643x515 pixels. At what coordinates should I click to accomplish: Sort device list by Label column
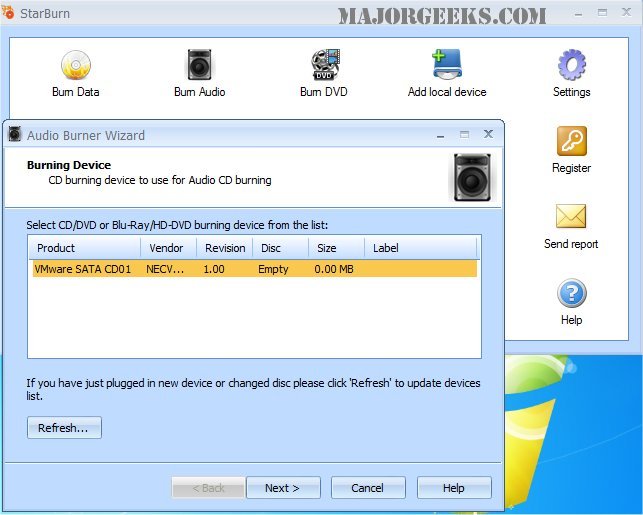pyautogui.click(x=421, y=248)
